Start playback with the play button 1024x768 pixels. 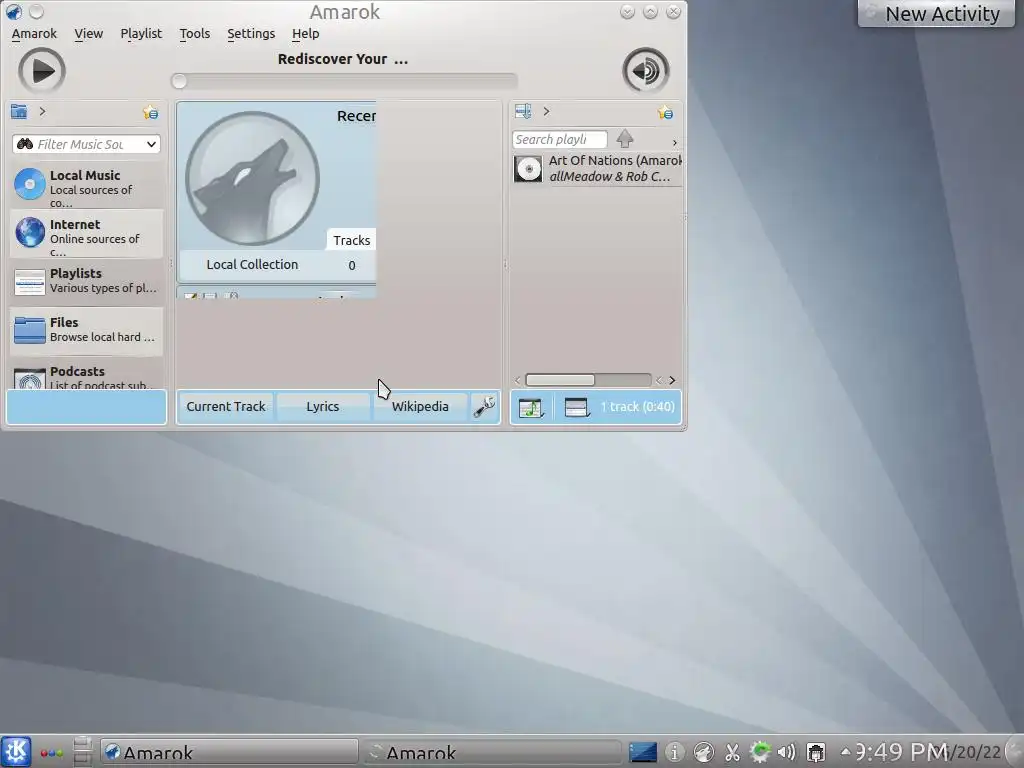[42, 71]
